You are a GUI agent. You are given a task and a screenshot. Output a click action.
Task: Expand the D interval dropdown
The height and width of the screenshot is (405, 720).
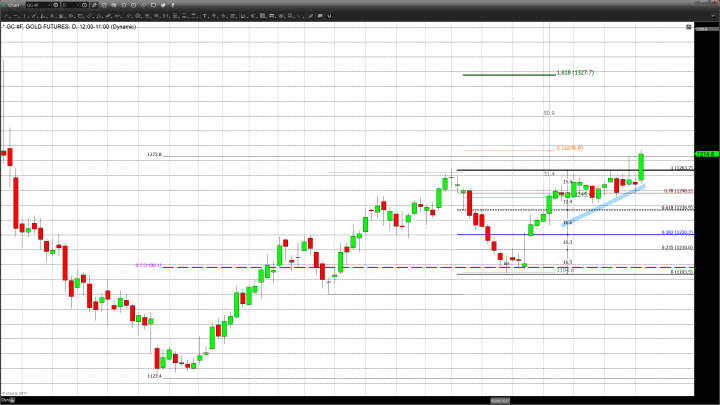[77, 5]
